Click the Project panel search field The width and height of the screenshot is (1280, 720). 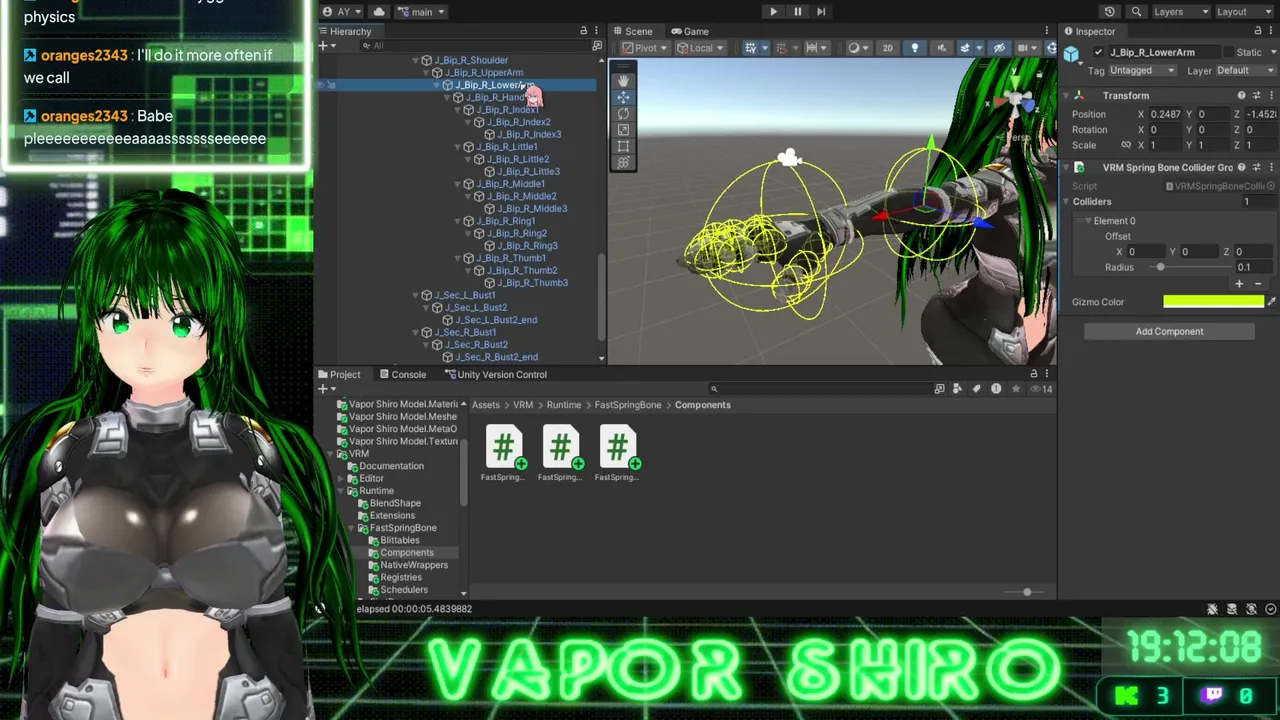pyautogui.click(x=818, y=389)
